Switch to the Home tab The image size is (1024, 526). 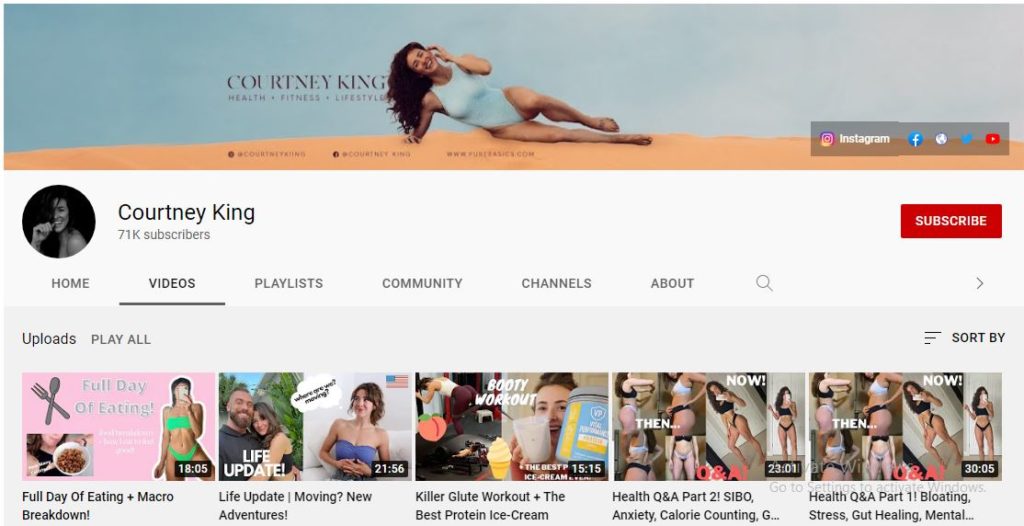click(71, 284)
